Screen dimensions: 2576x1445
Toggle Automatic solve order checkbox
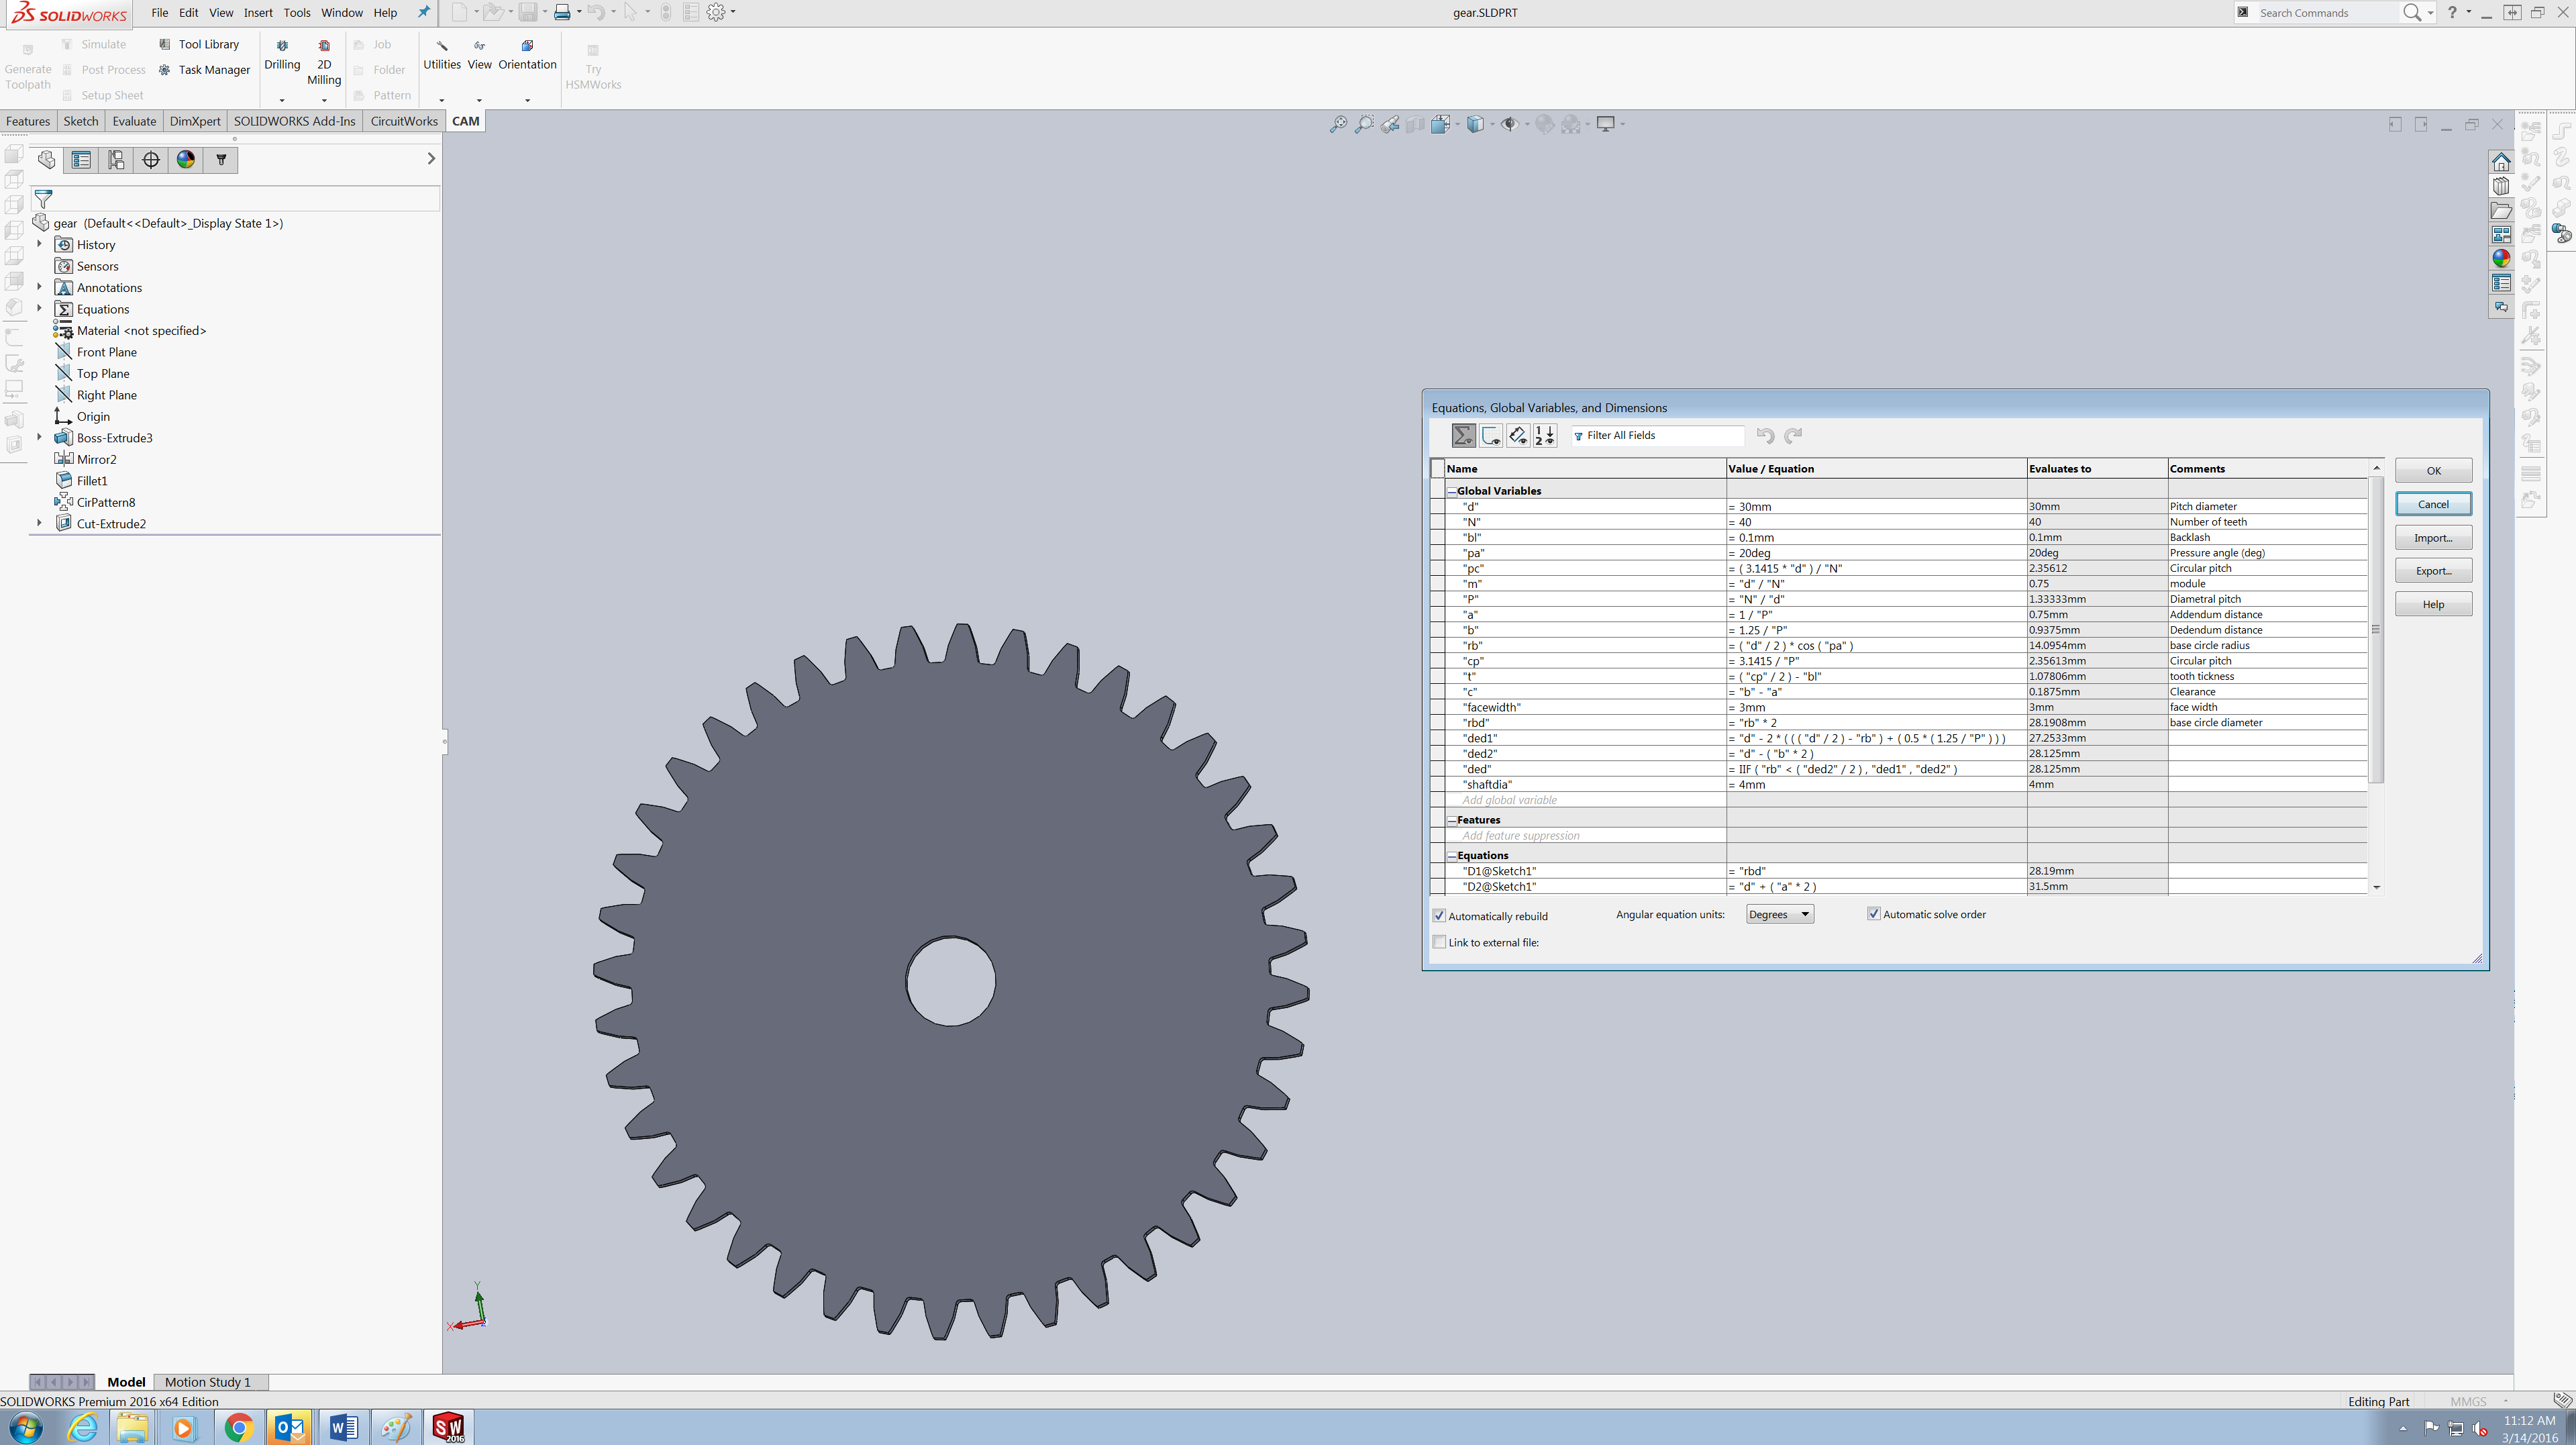pos(1873,914)
